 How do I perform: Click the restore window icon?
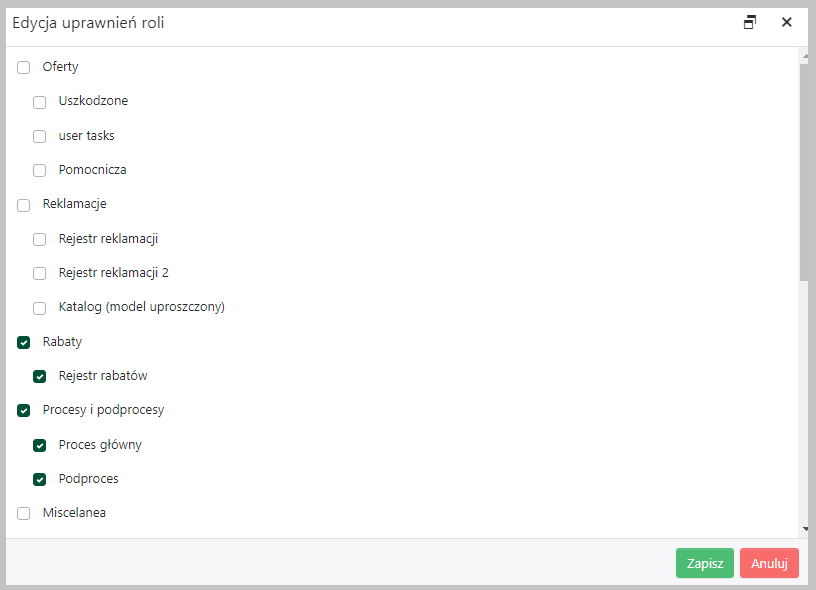pos(749,22)
